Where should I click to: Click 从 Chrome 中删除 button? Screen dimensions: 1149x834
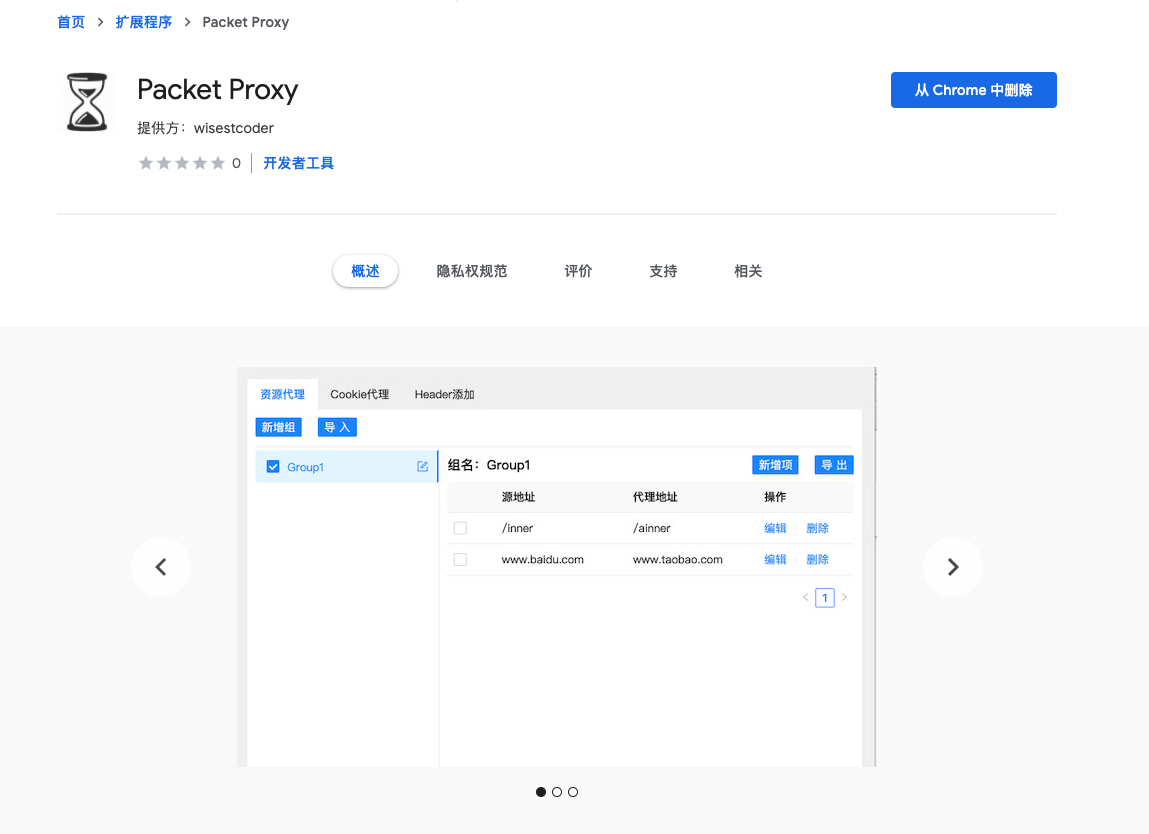pyautogui.click(x=973, y=89)
